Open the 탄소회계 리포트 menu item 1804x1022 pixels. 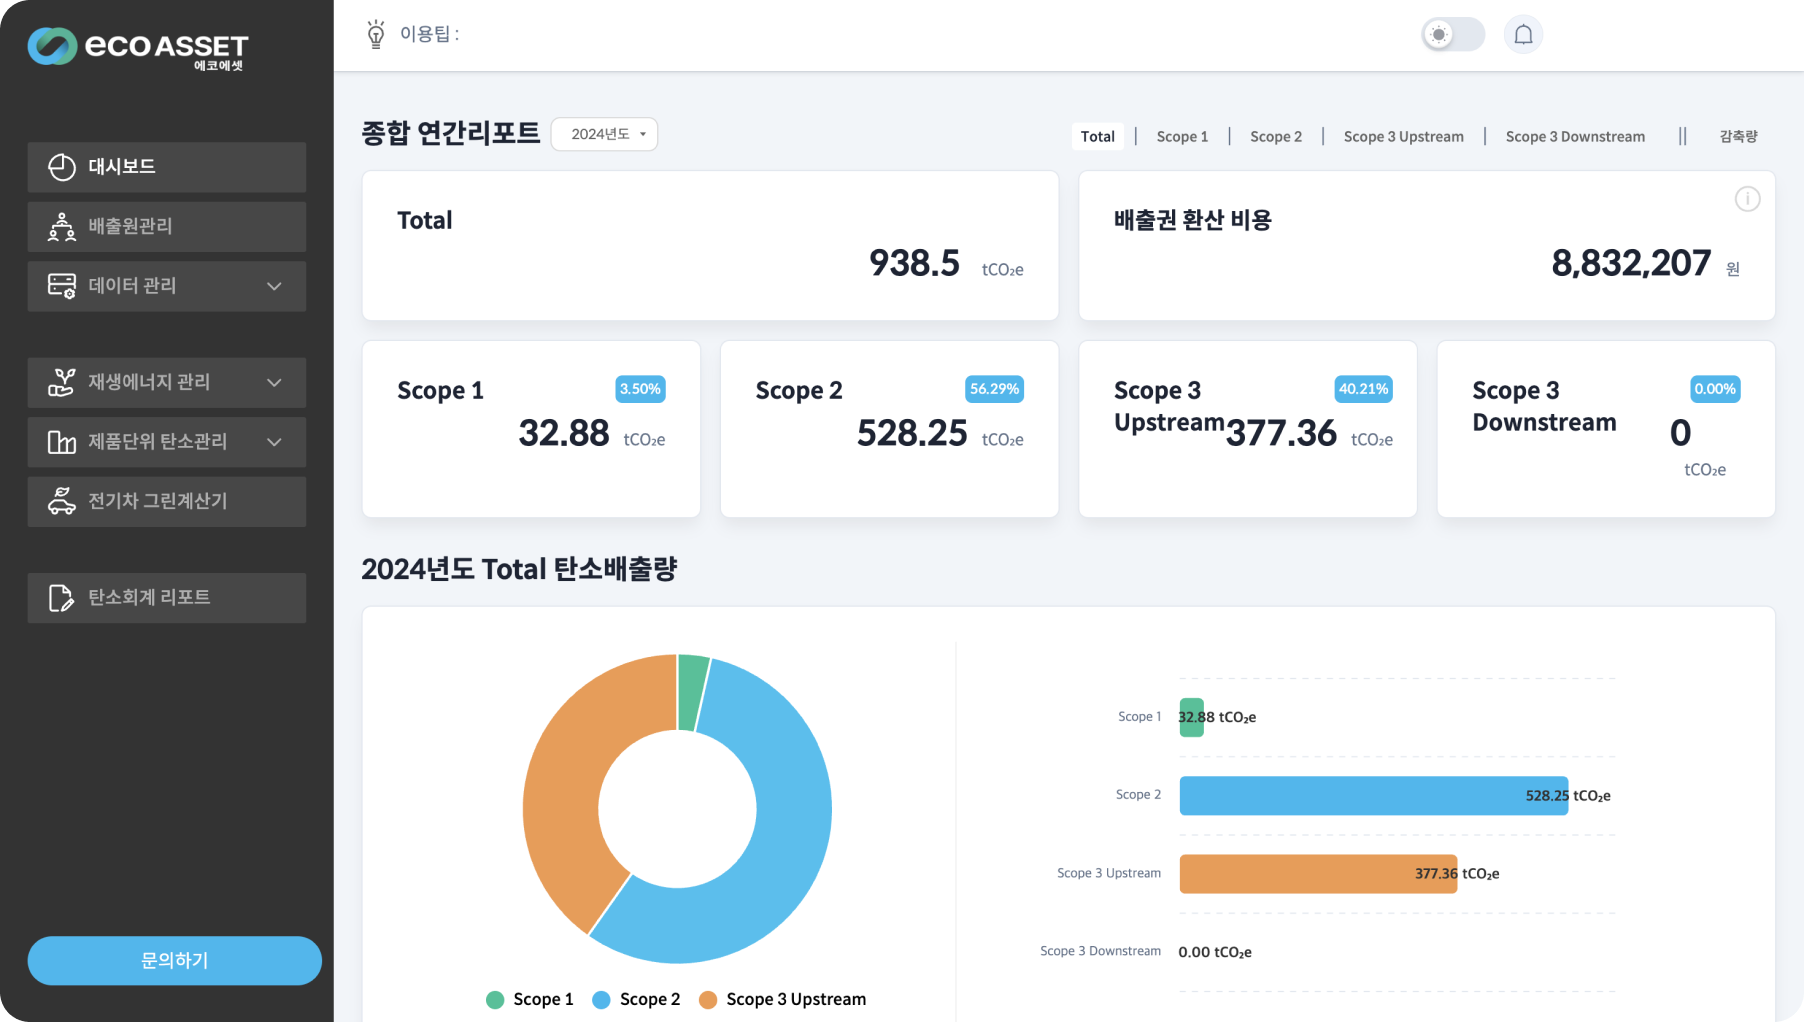[x=167, y=598]
